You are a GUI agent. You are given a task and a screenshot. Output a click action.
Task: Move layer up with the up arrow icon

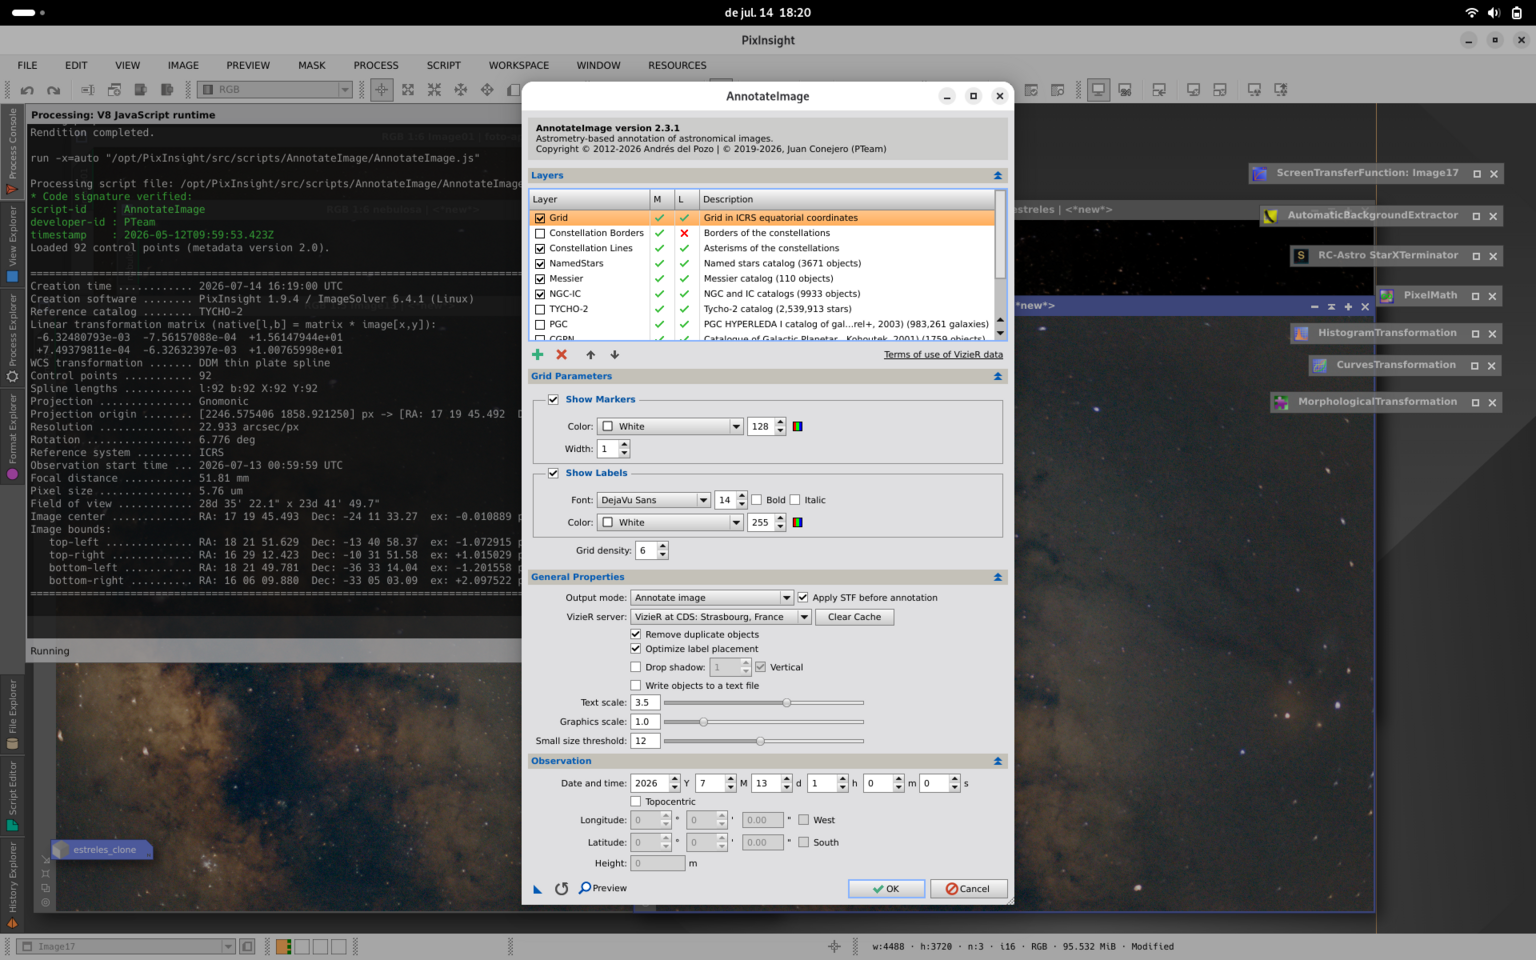pyautogui.click(x=591, y=354)
